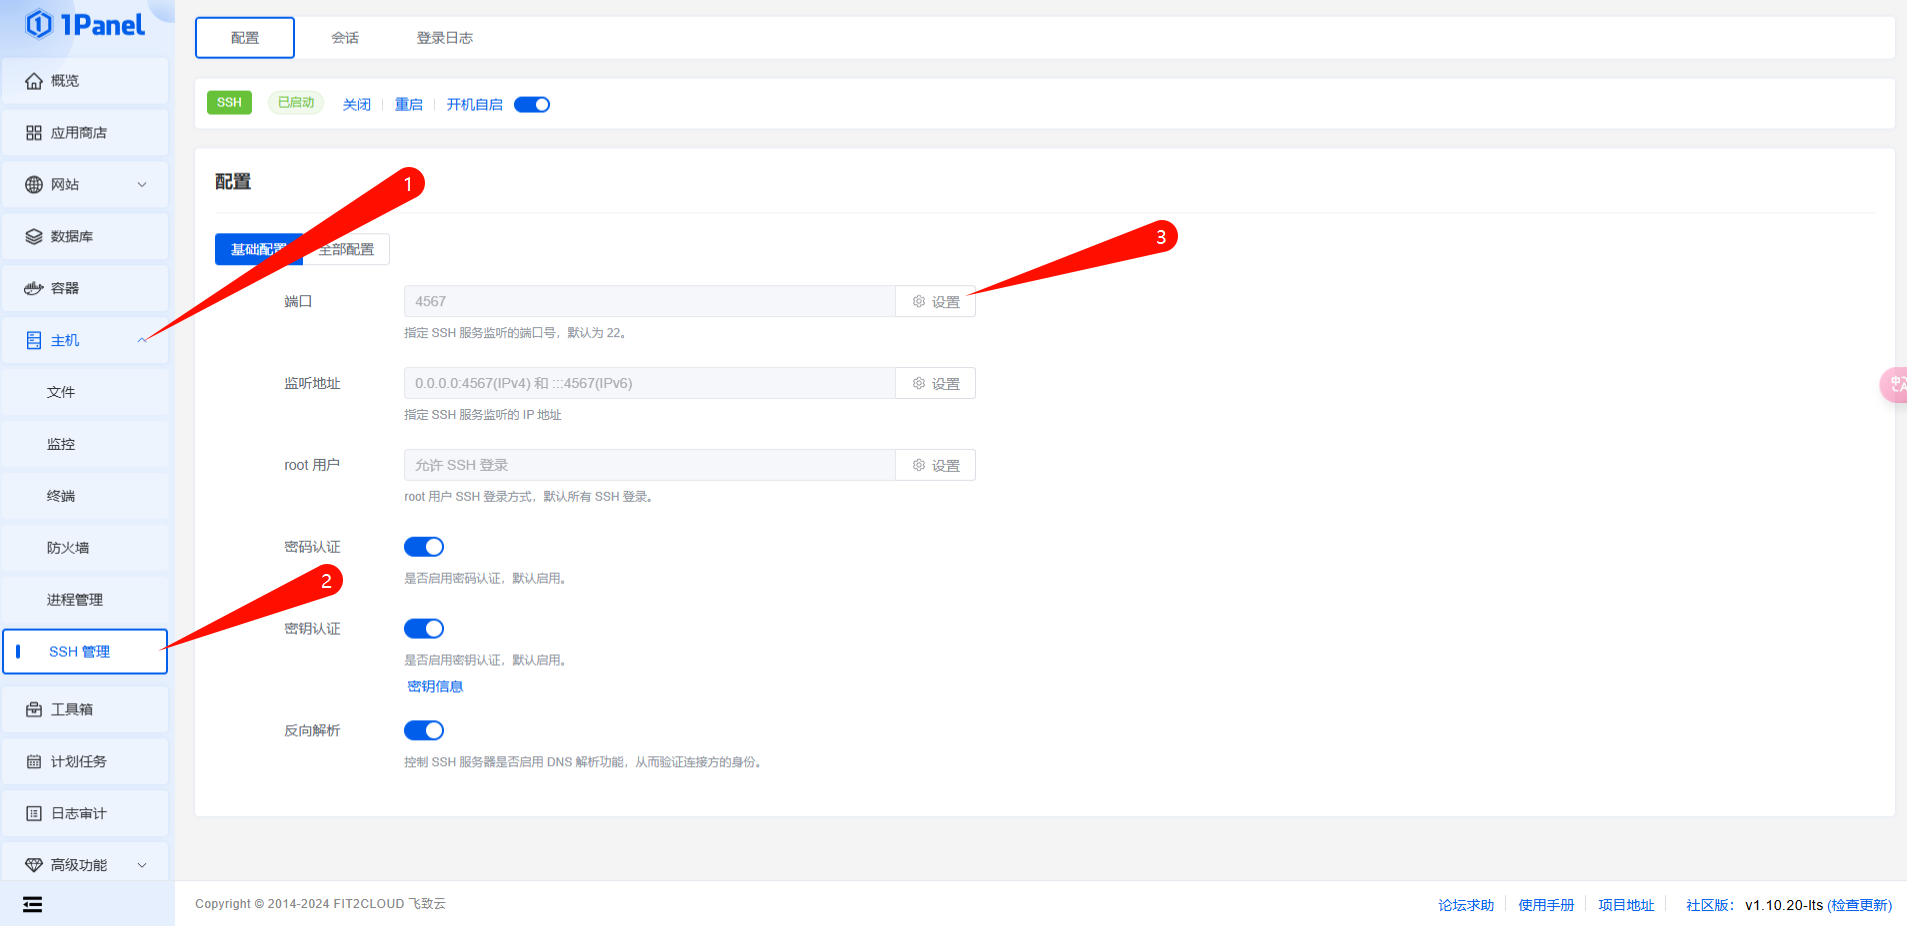Click the listen address input field
Viewport: 1907px width, 926px height.
649,384
